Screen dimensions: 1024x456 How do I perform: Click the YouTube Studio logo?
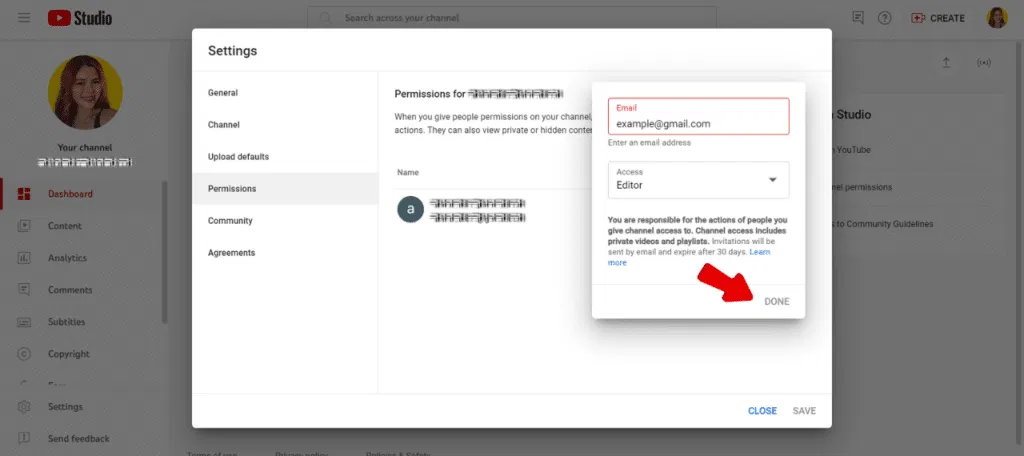tap(80, 18)
